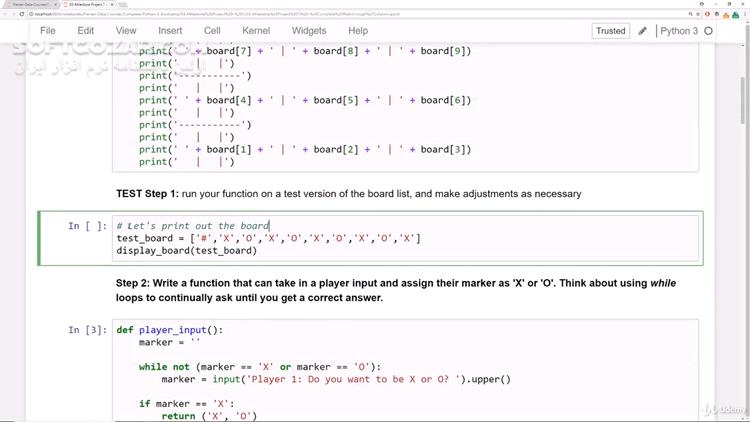Click the orange extension icon in browser toolbar
Screen dimensions: 750x422
(x=726, y=15)
